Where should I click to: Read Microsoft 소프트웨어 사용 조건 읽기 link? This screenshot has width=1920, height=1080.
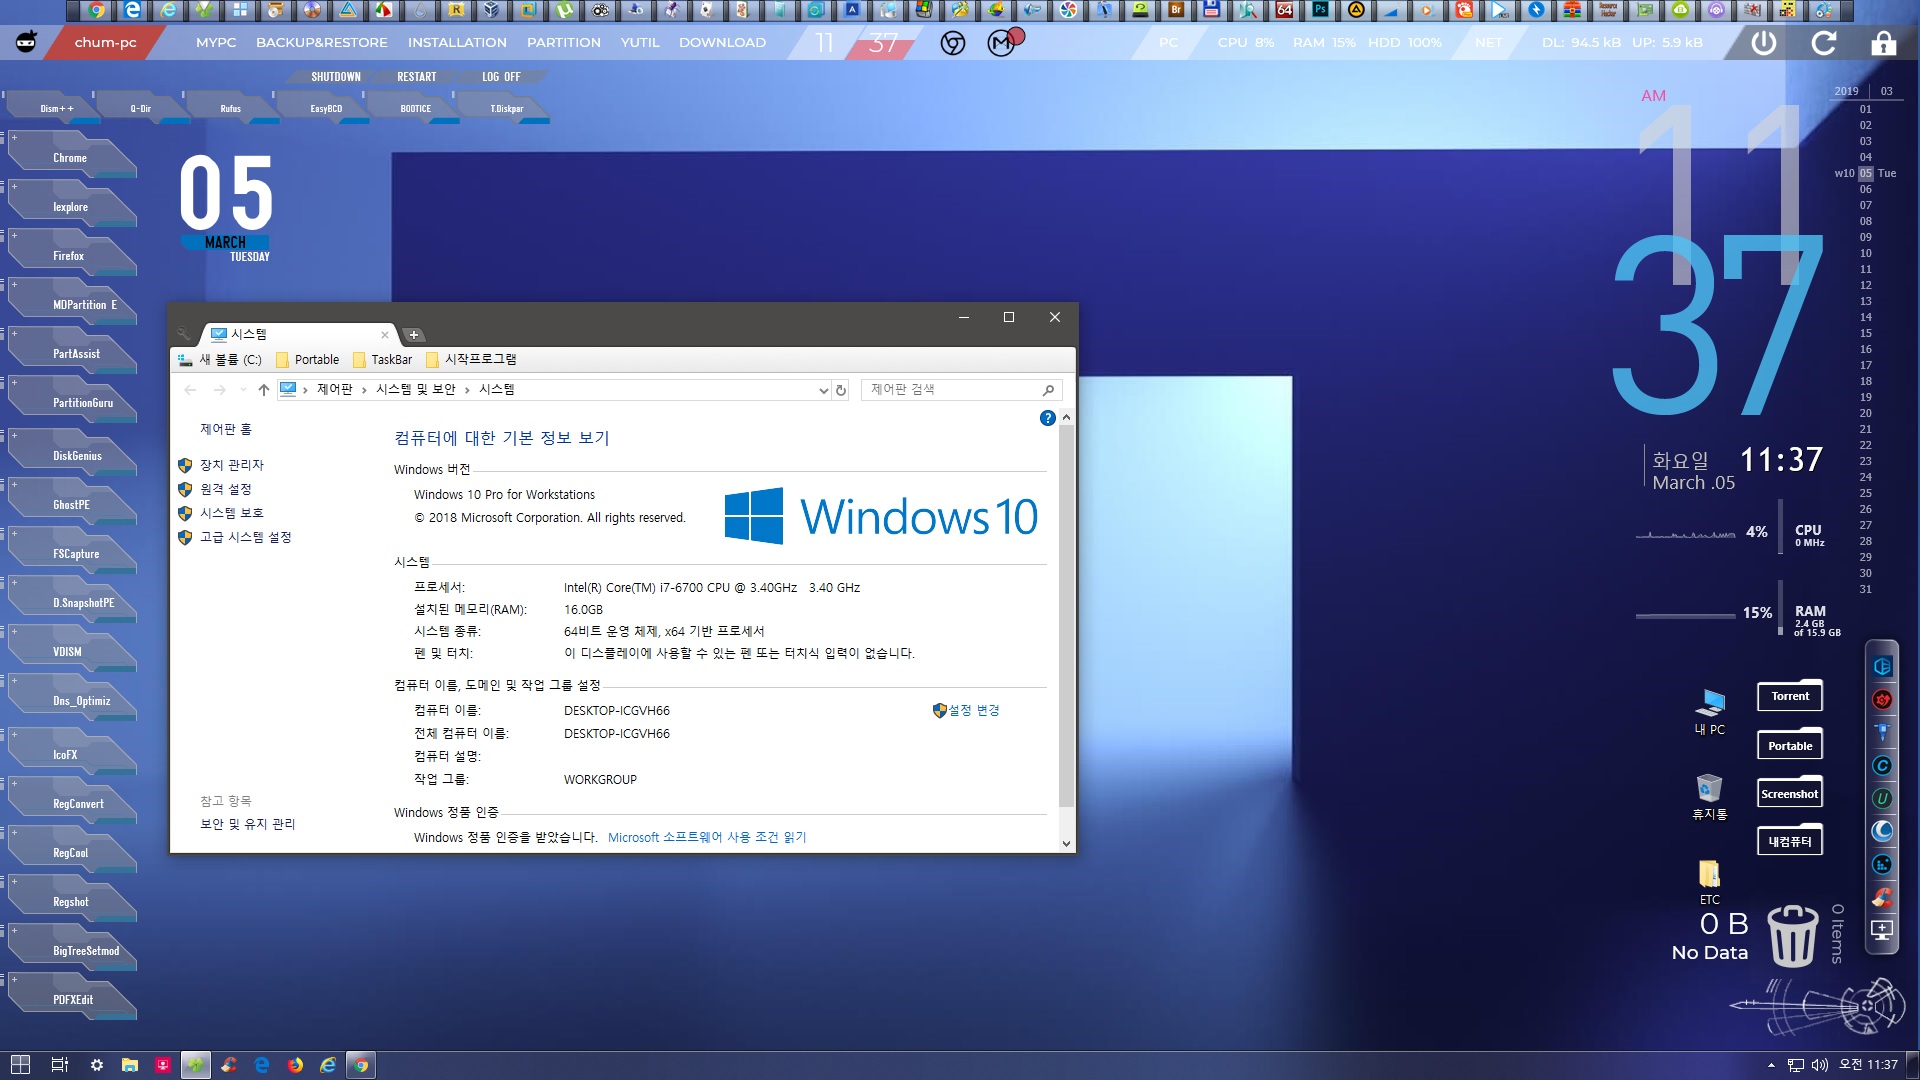(x=707, y=837)
